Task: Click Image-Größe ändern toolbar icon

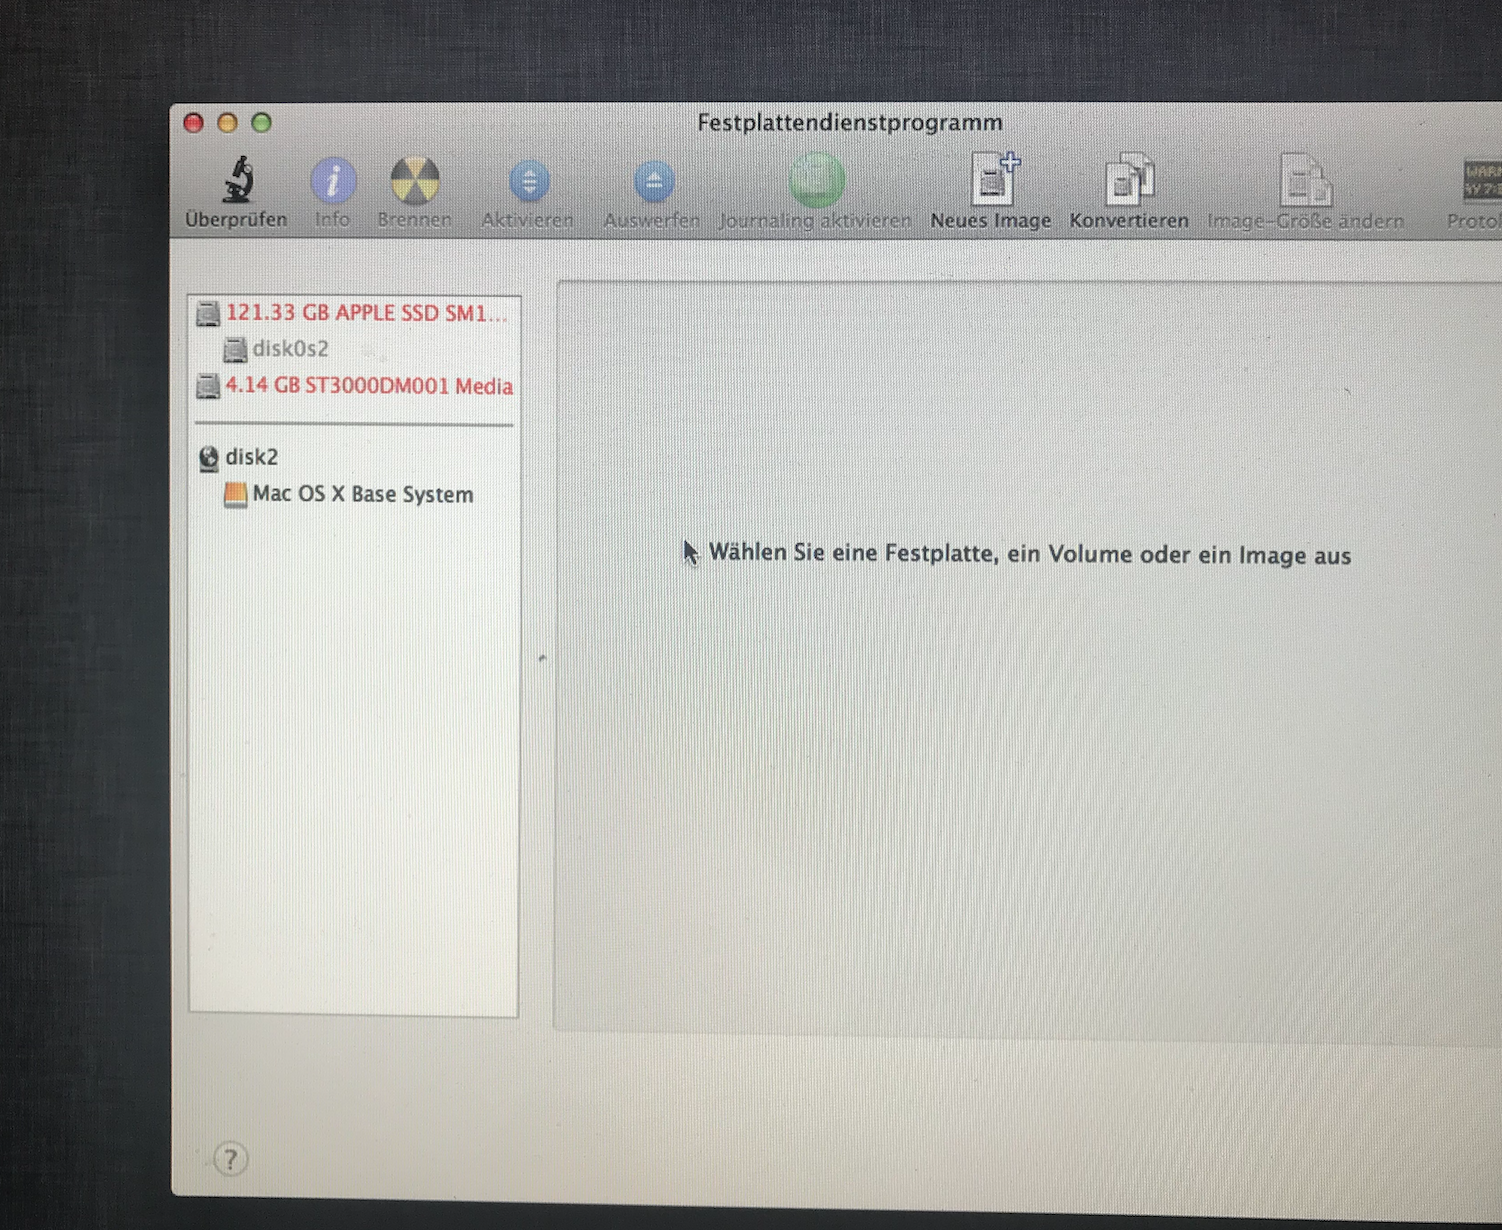Action: coord(1305,180)
